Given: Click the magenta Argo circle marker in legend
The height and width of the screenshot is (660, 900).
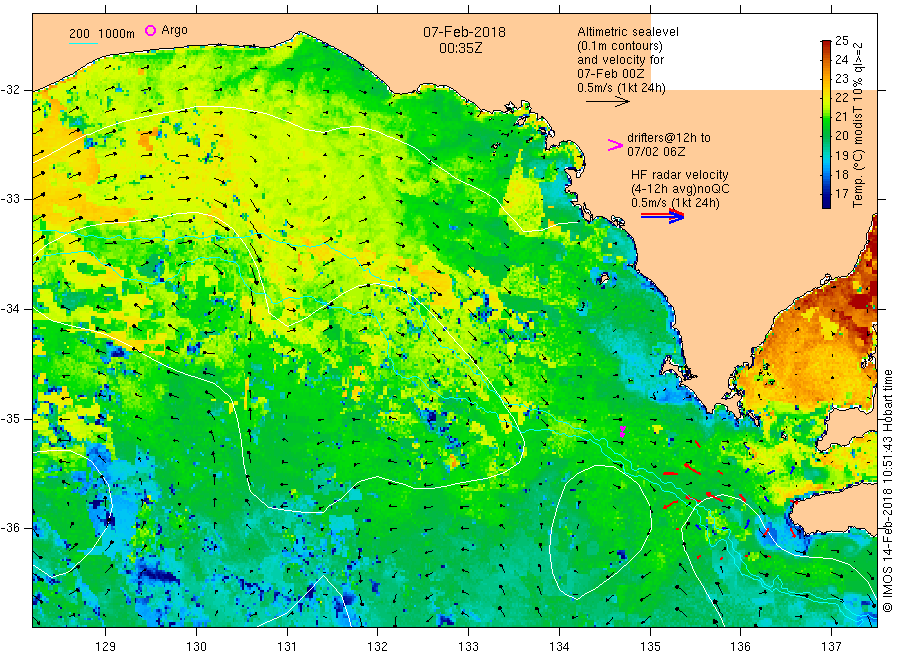Looking at the screenshot, I should coord(150,30).
